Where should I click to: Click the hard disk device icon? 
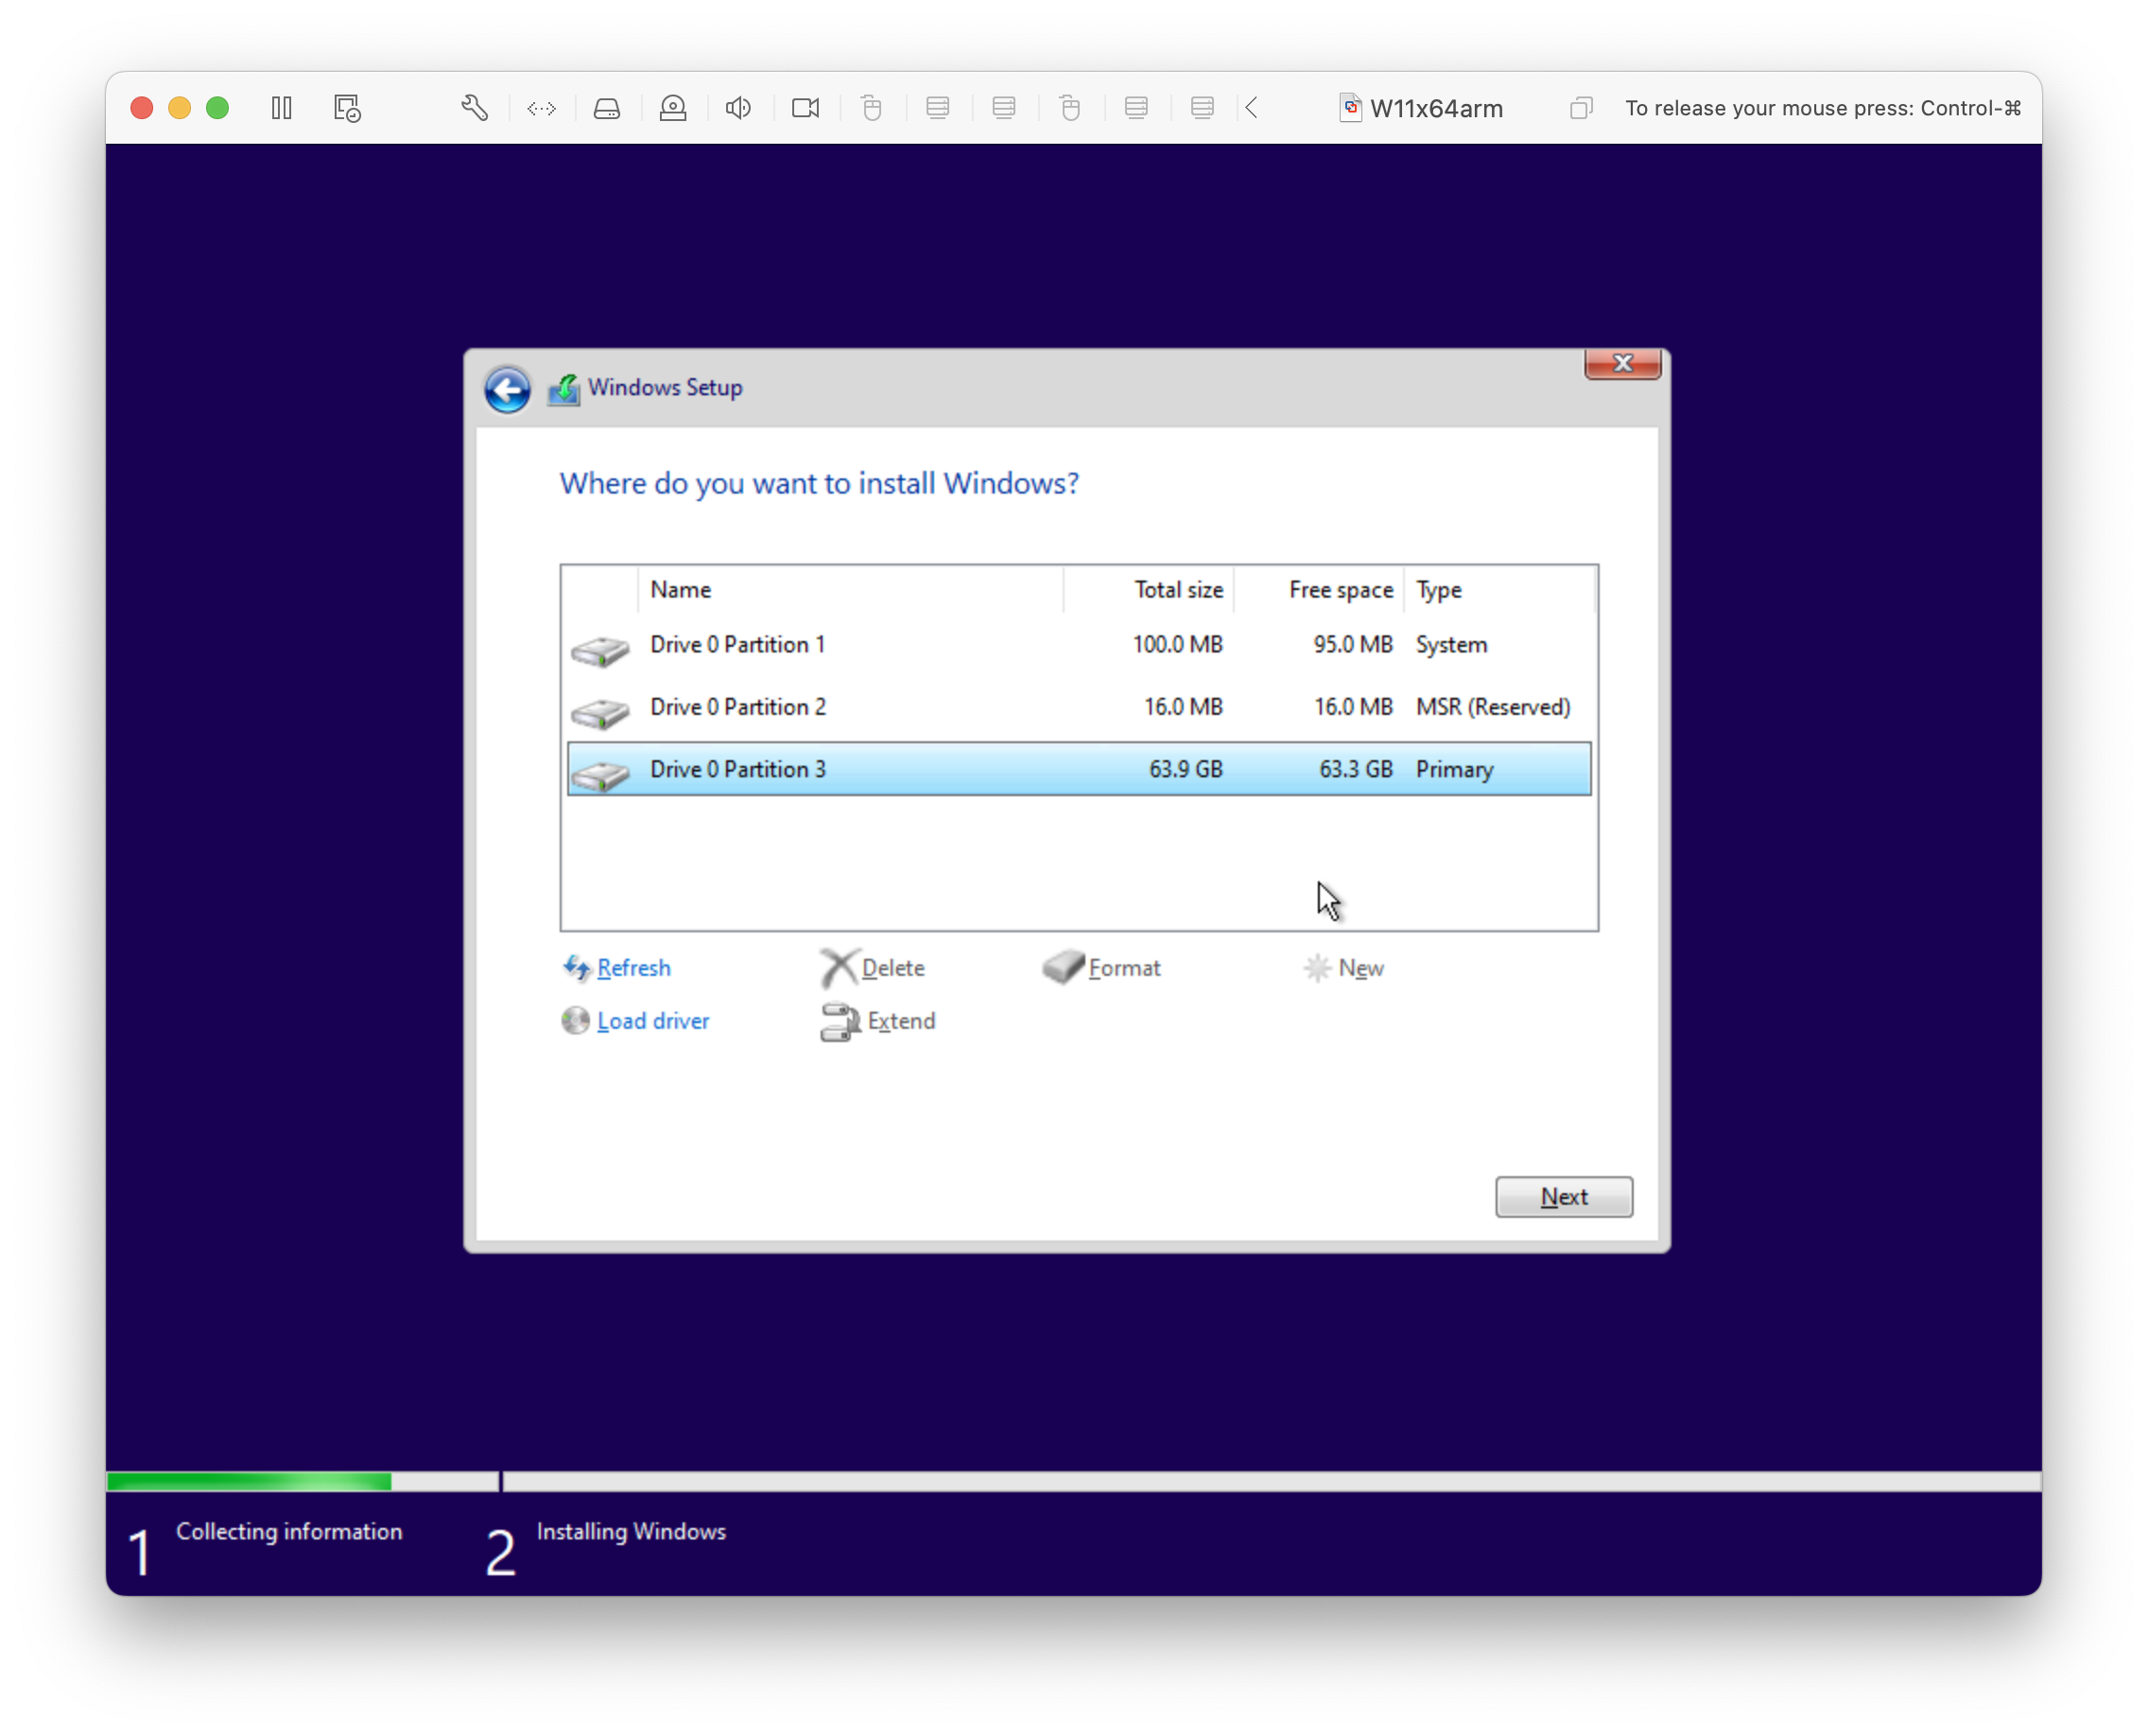tap(607, 108)
